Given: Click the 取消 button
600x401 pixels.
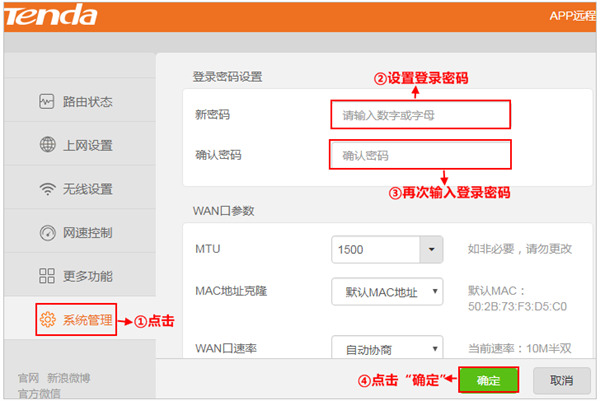Looking at the screenshot, I should (560, 380).
